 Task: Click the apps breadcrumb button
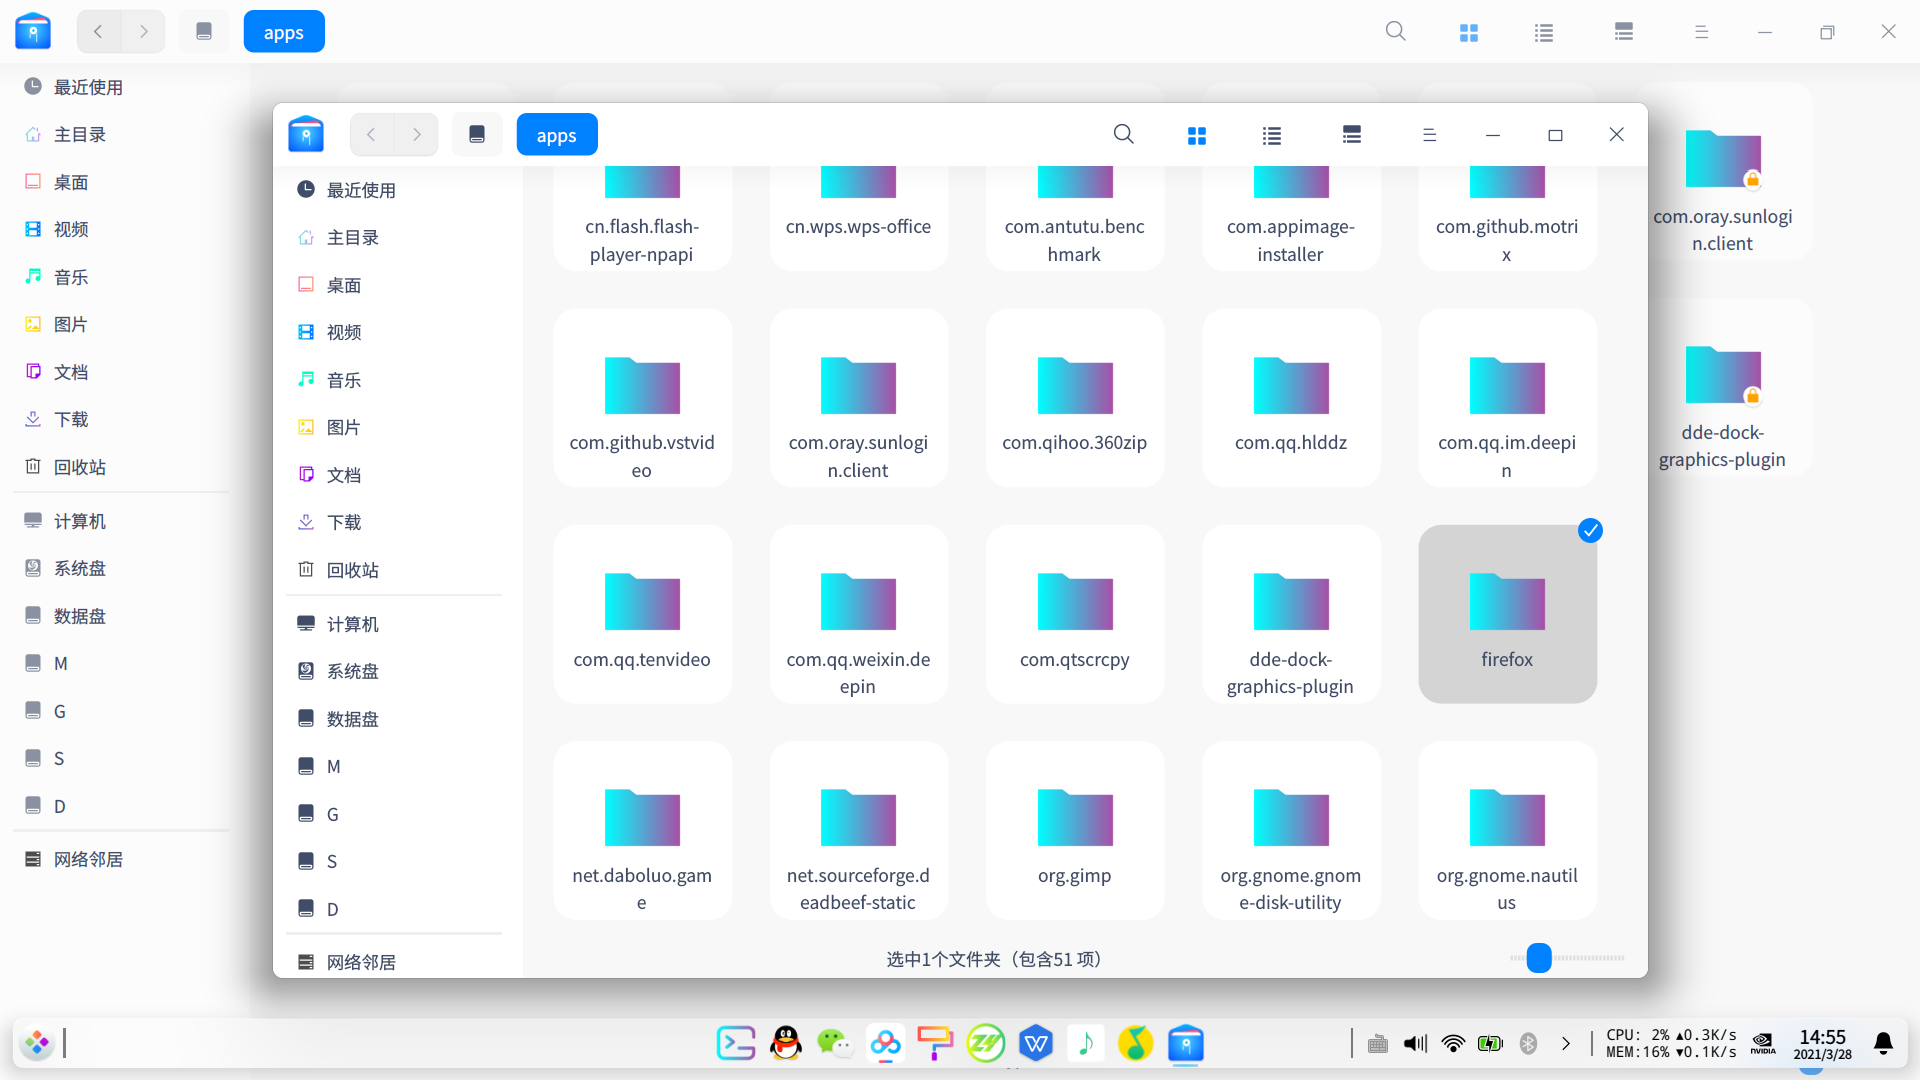(x=556, y=135)
